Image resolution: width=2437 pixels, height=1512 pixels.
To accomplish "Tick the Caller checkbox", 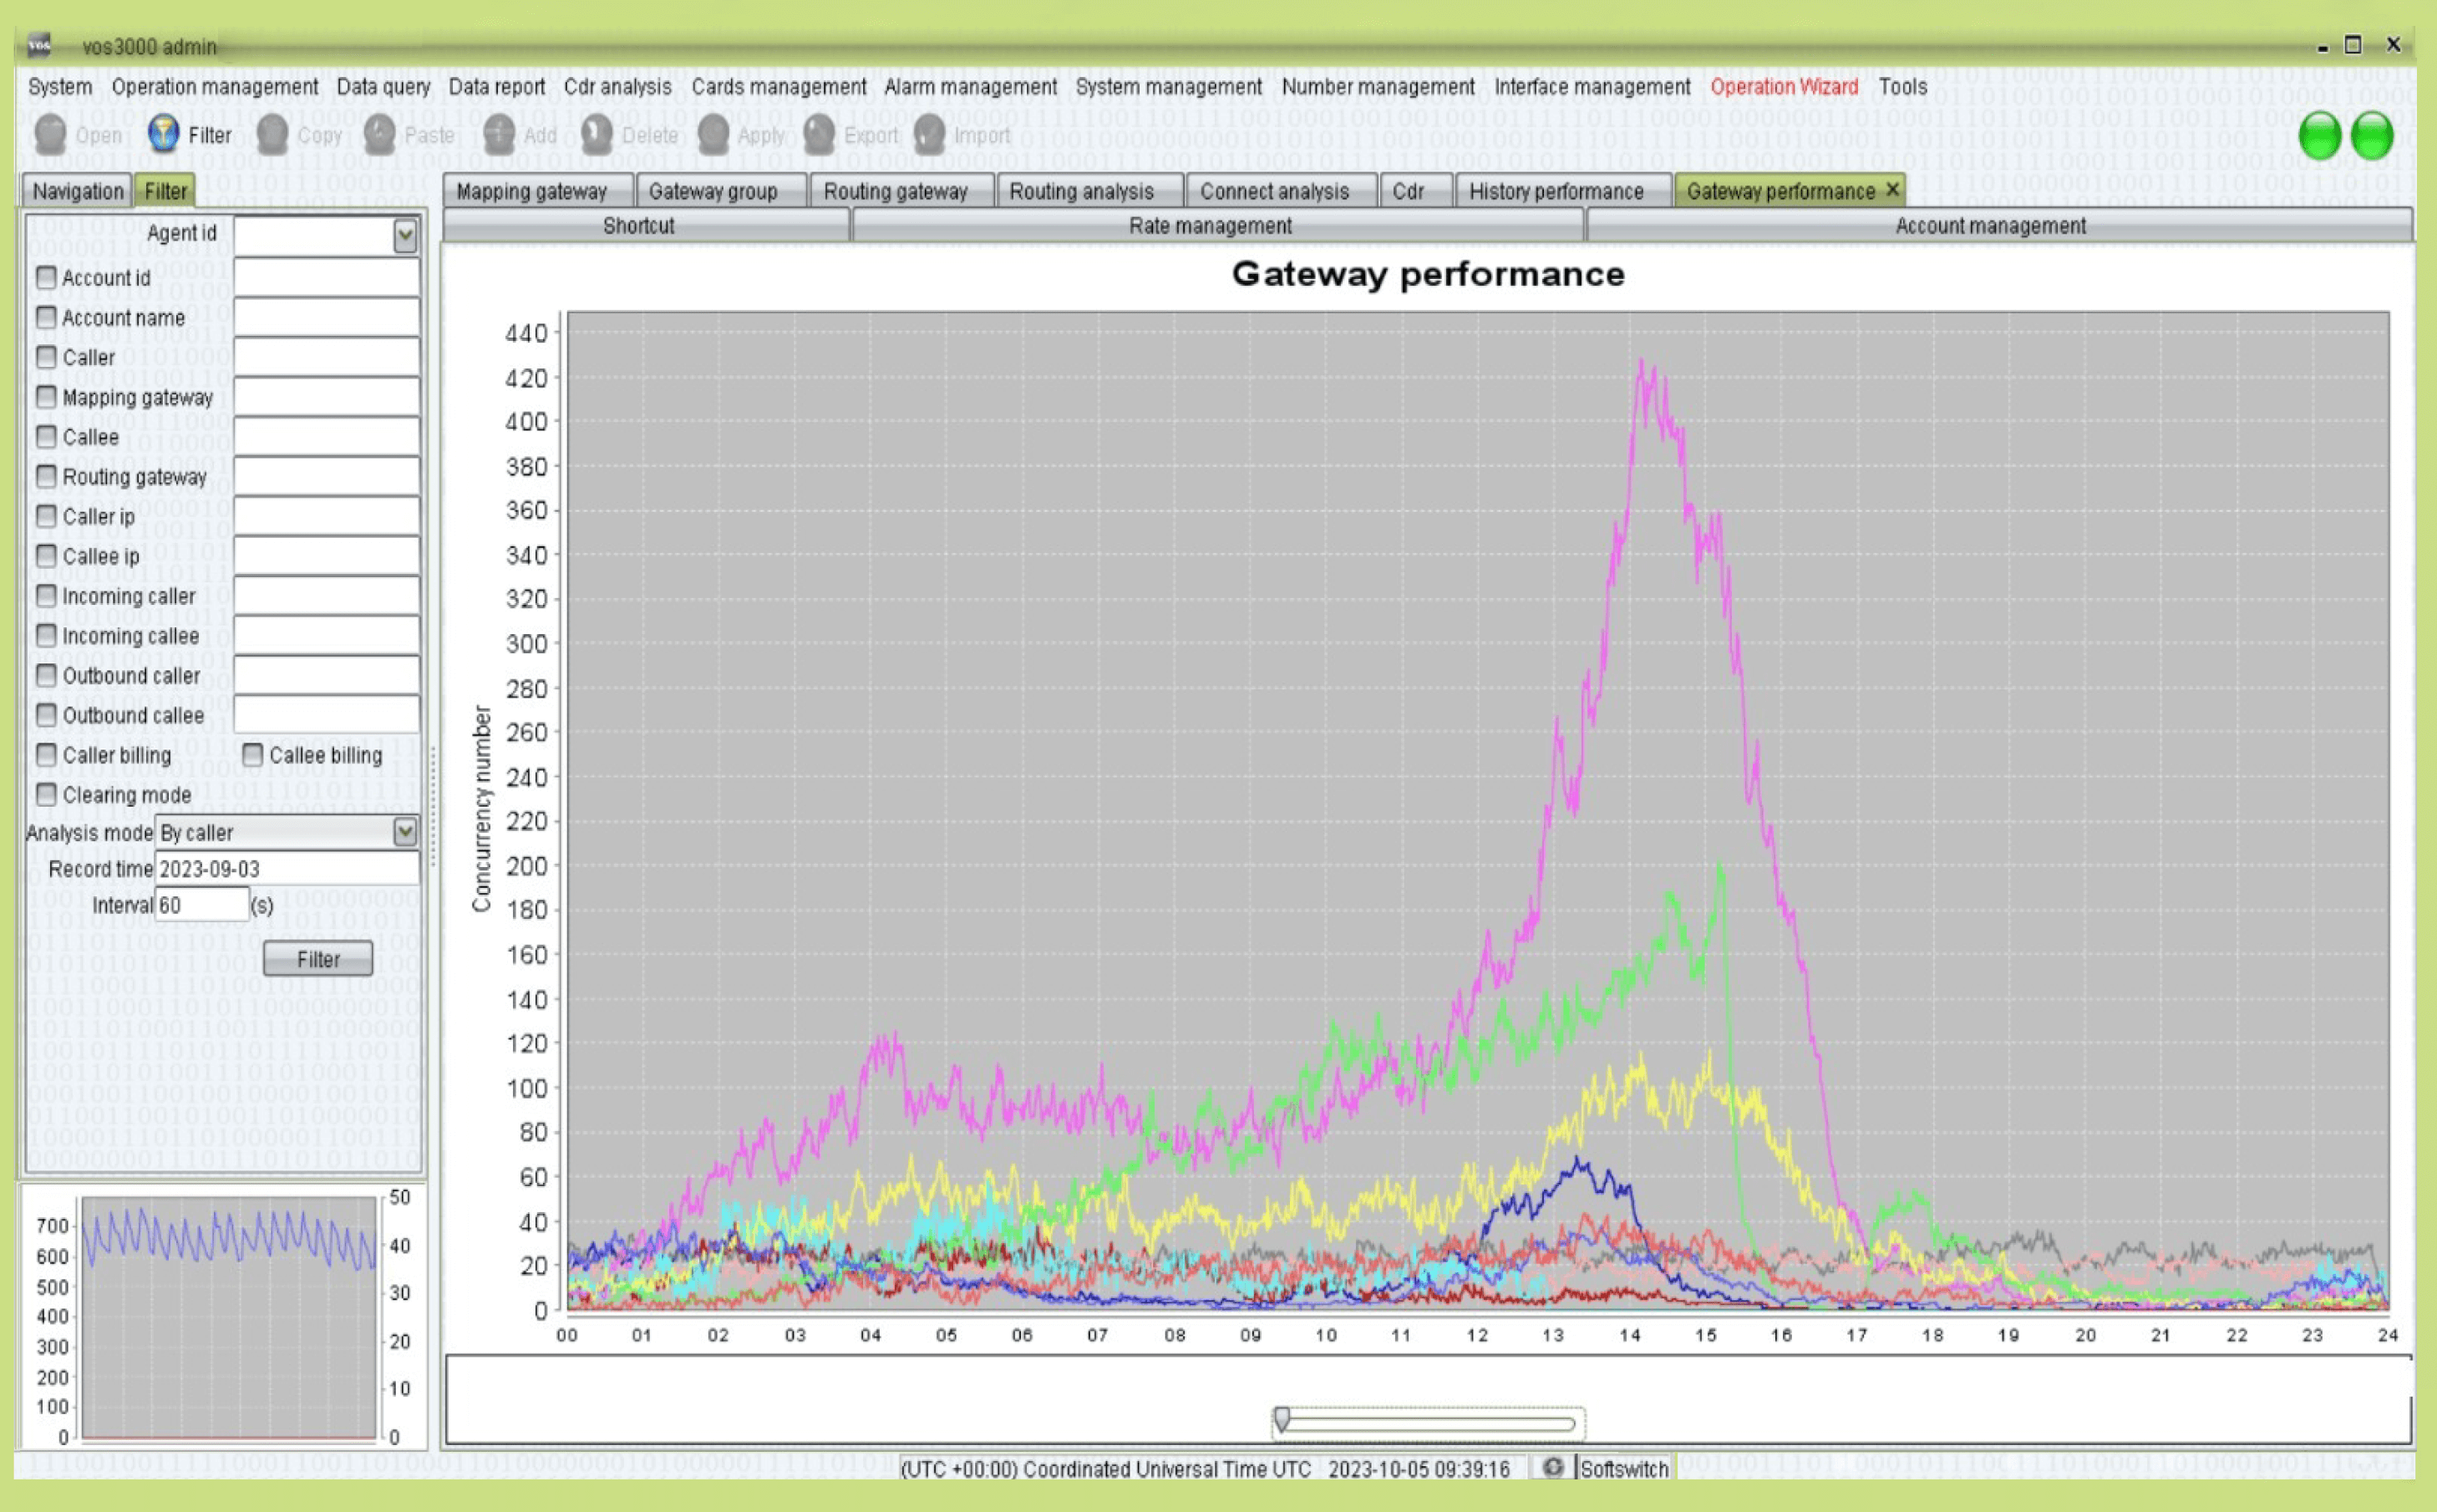I will pyautogui.click(x=46, y=357).
